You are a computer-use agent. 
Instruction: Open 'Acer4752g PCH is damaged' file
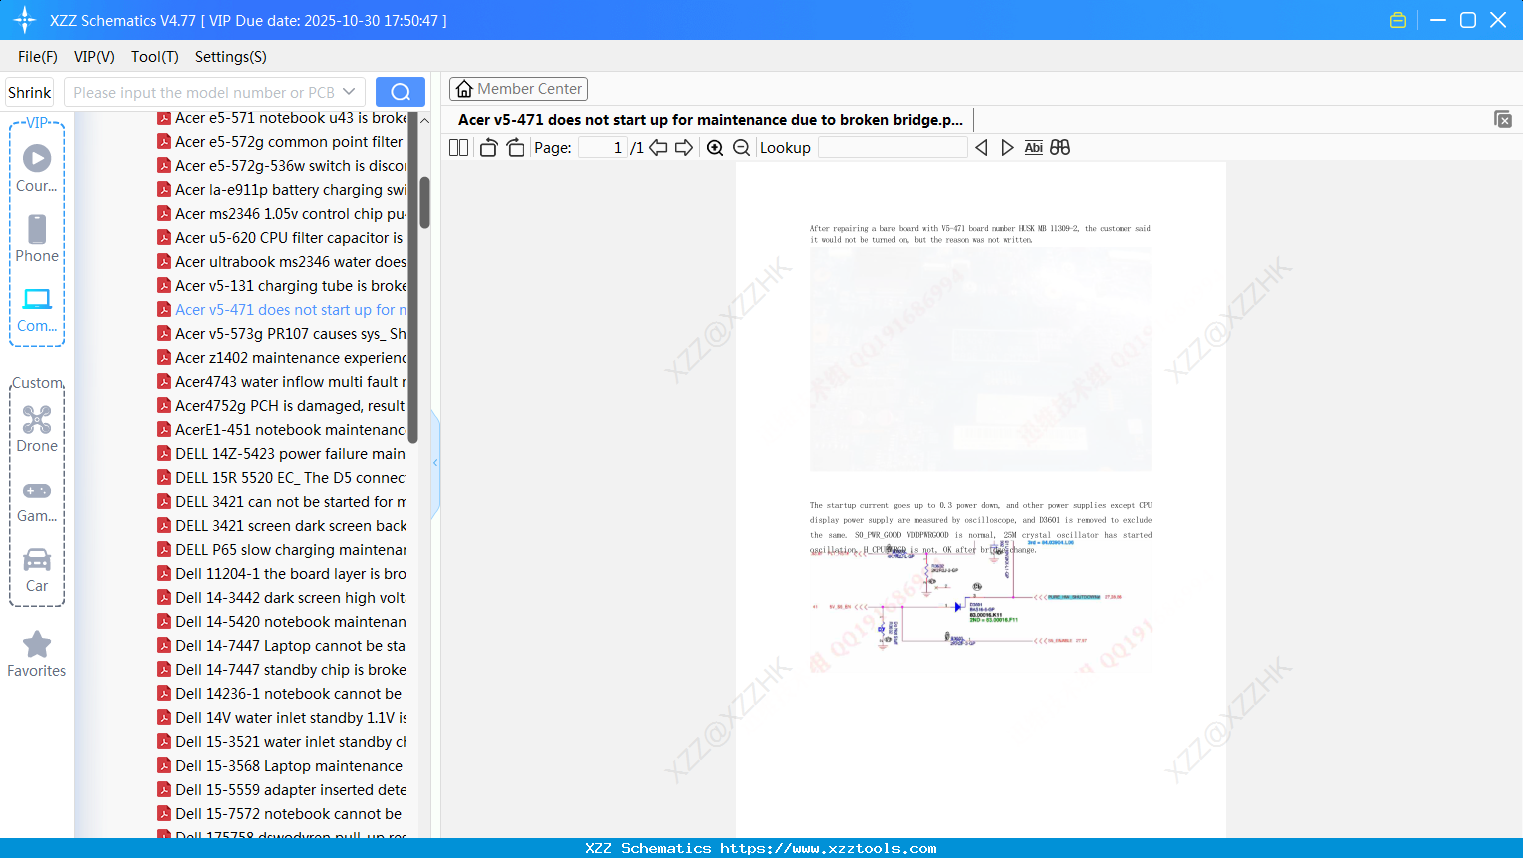tap(282, 406)
